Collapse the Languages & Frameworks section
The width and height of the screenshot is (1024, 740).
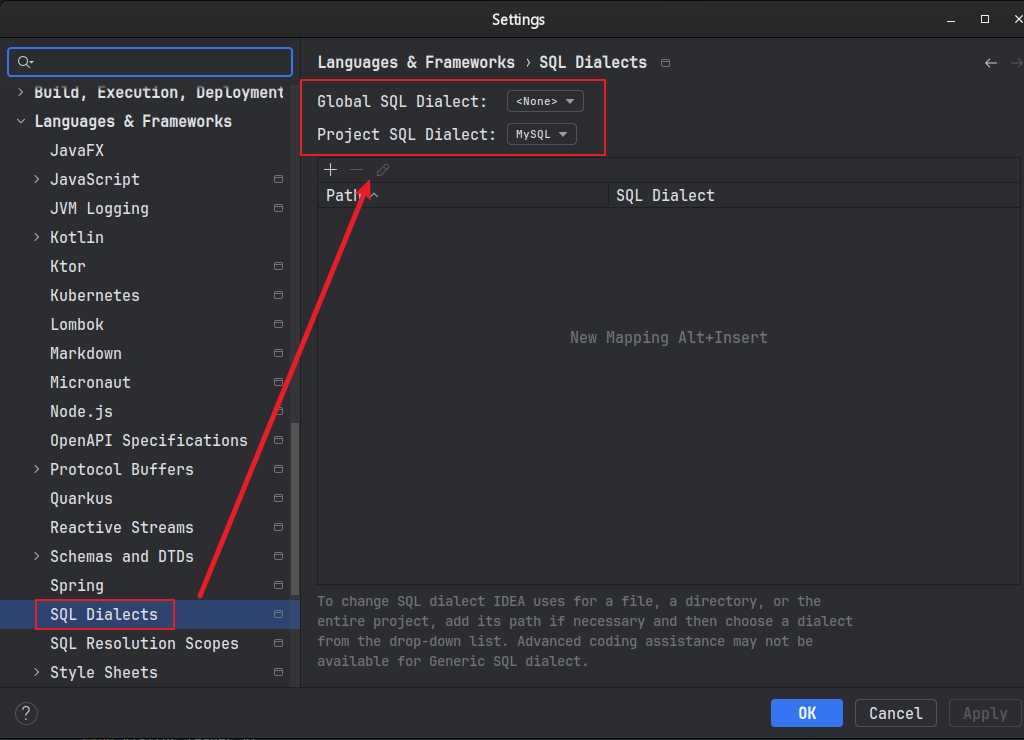tap(21, 121)
